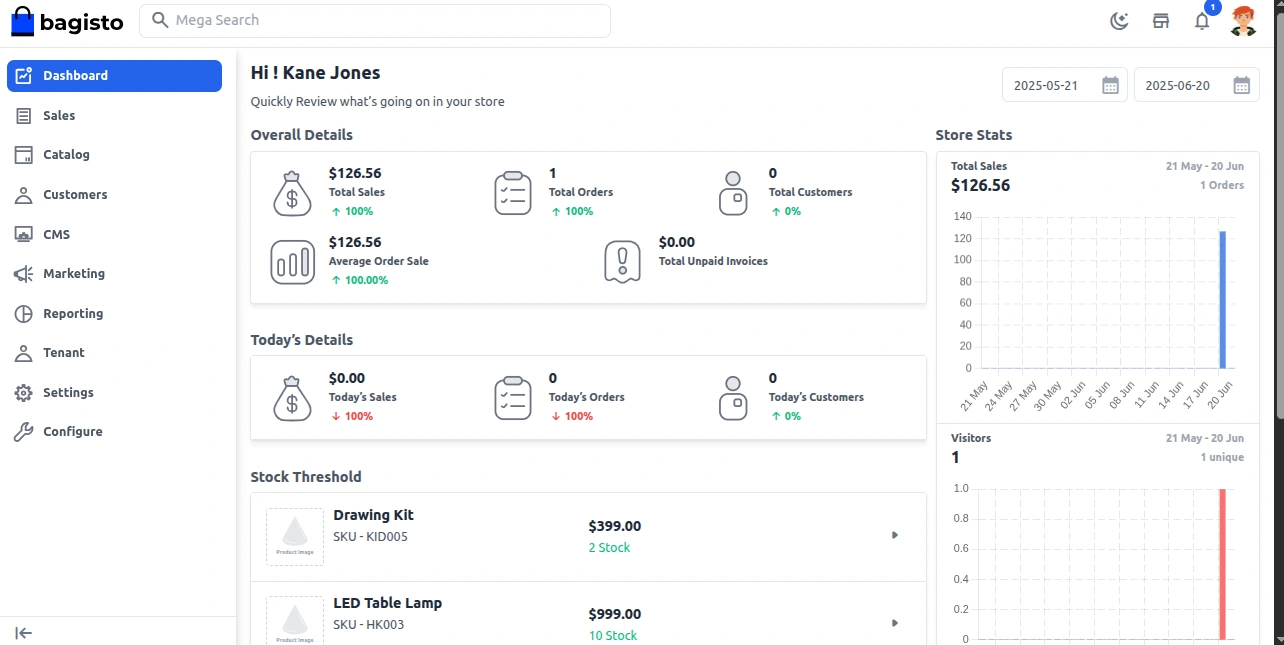The image size is (1284, 645).
Task: Click the bagisto logo
Action: [x=67, y=20]
